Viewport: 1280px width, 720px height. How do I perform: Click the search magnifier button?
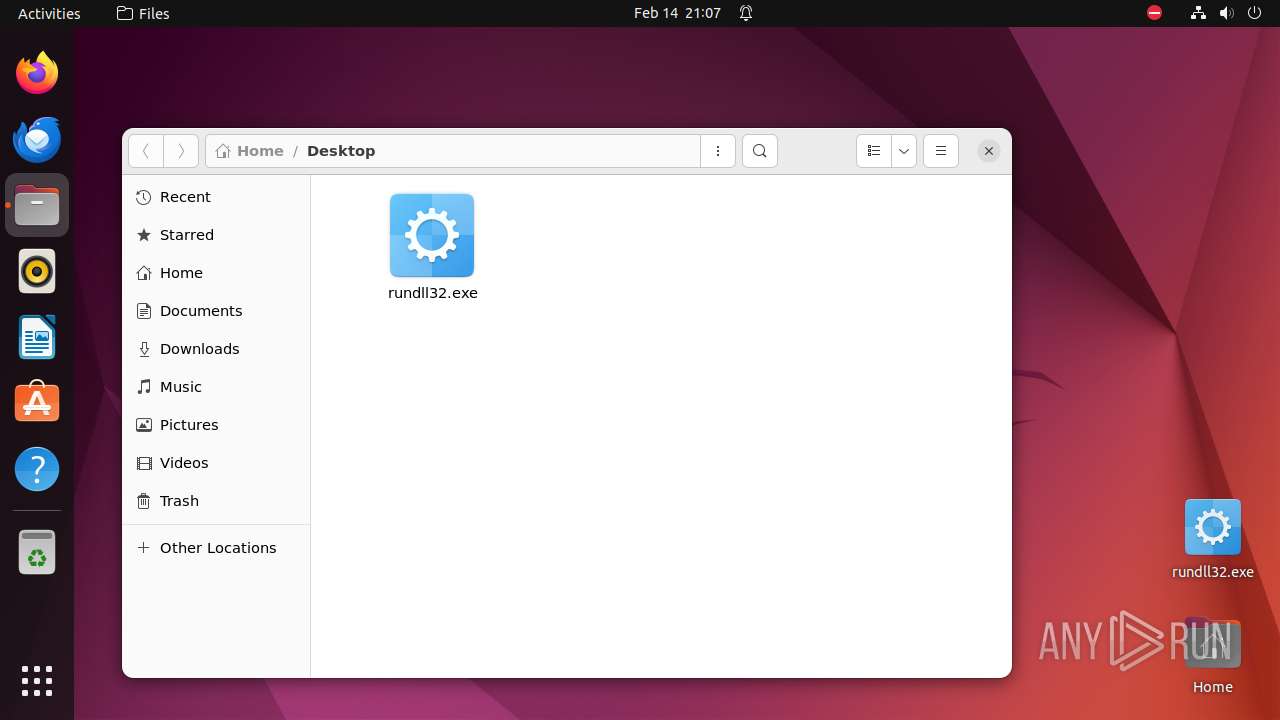click(760, 151)
